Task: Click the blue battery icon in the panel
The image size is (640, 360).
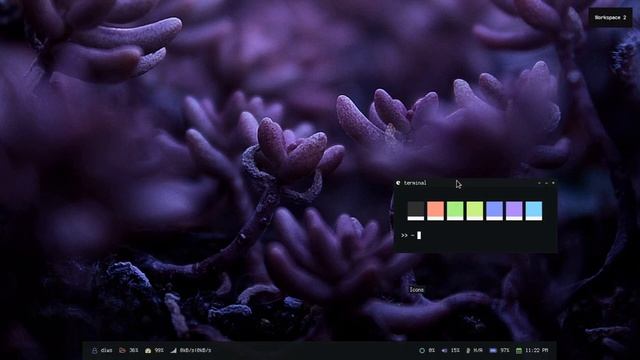Action: pos(493,350)
